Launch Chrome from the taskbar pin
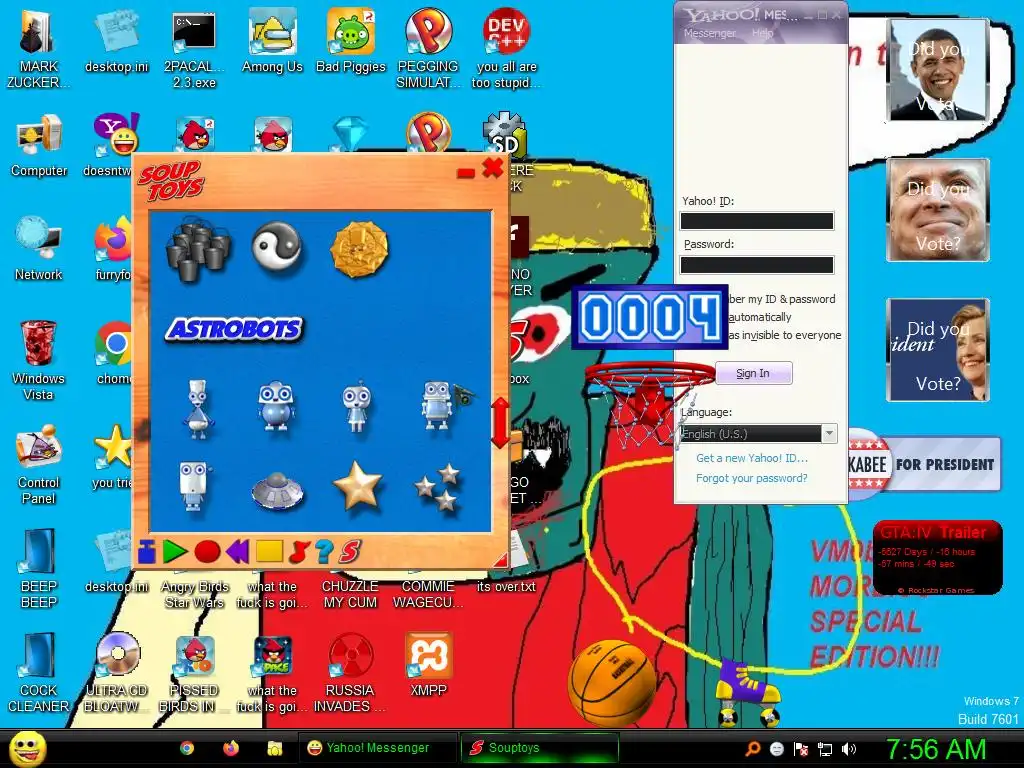The image size is (1024, 768). [x=187, y=748]
